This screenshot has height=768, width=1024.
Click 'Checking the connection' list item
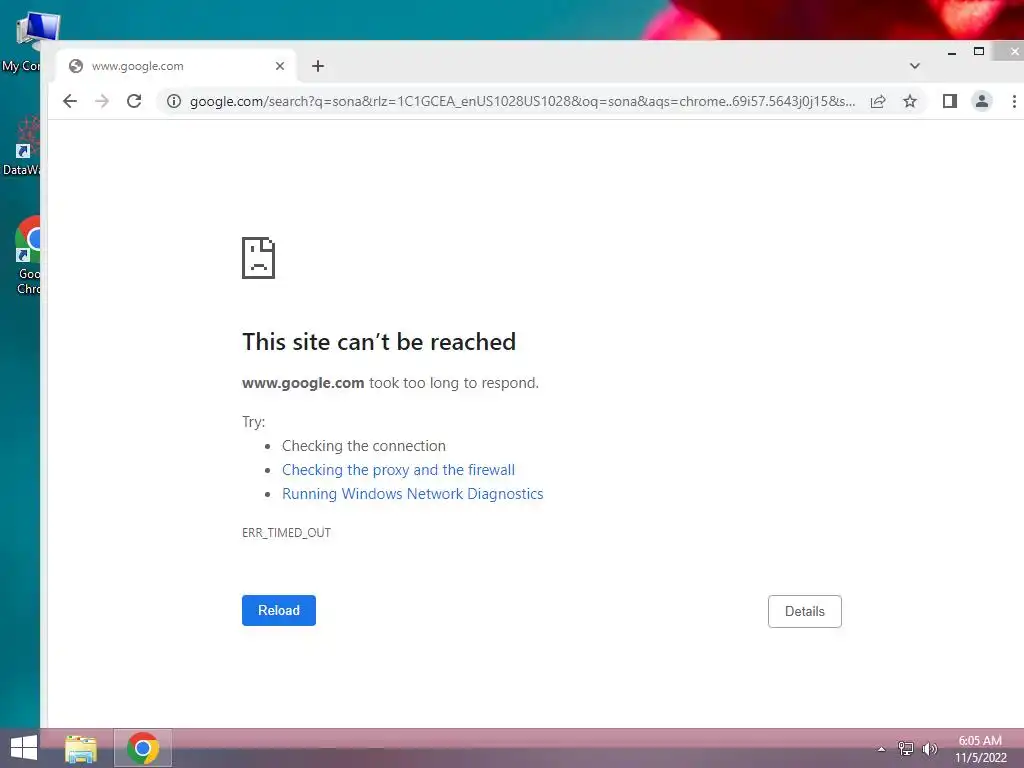pos(364,445)
